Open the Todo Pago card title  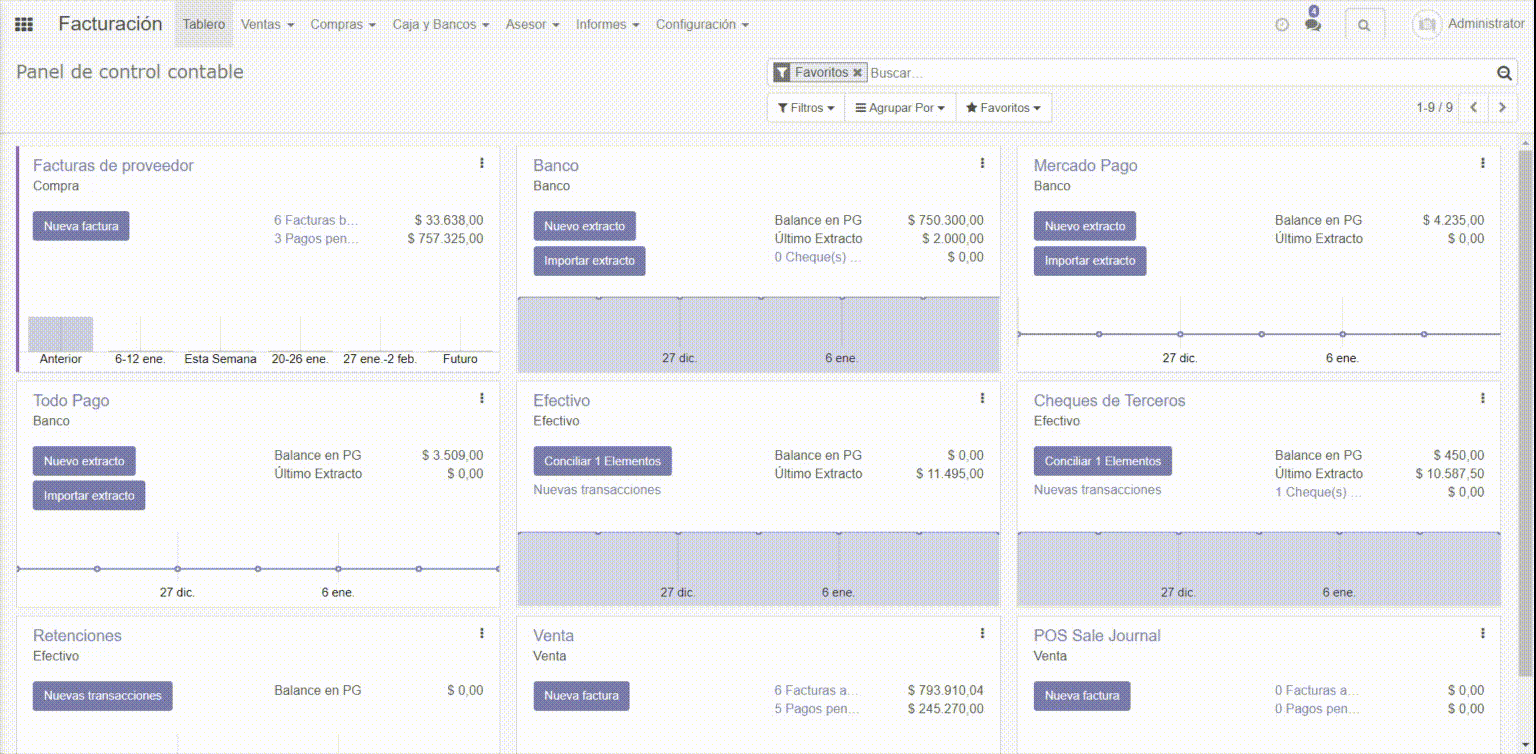point(71,400)
